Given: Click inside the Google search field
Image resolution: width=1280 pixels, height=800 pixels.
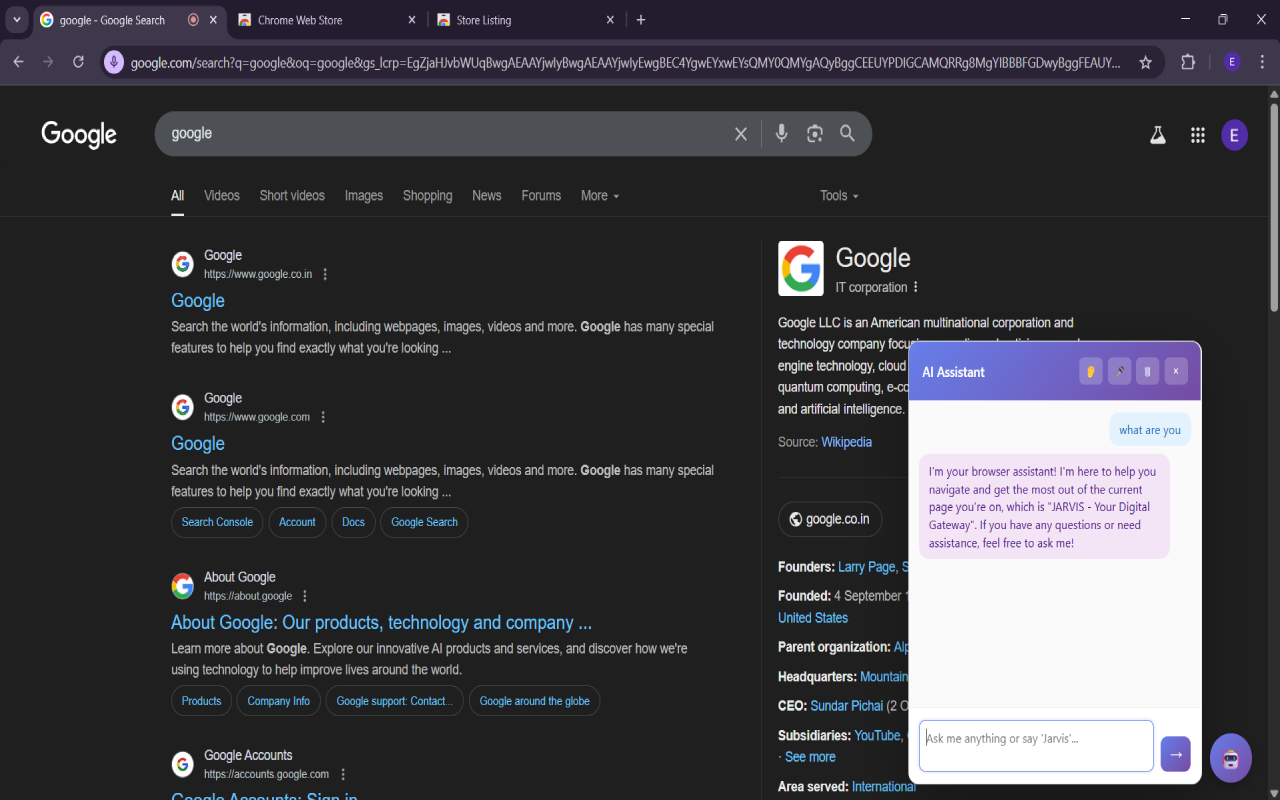Looking at the screenshot, I should point(445,134).
